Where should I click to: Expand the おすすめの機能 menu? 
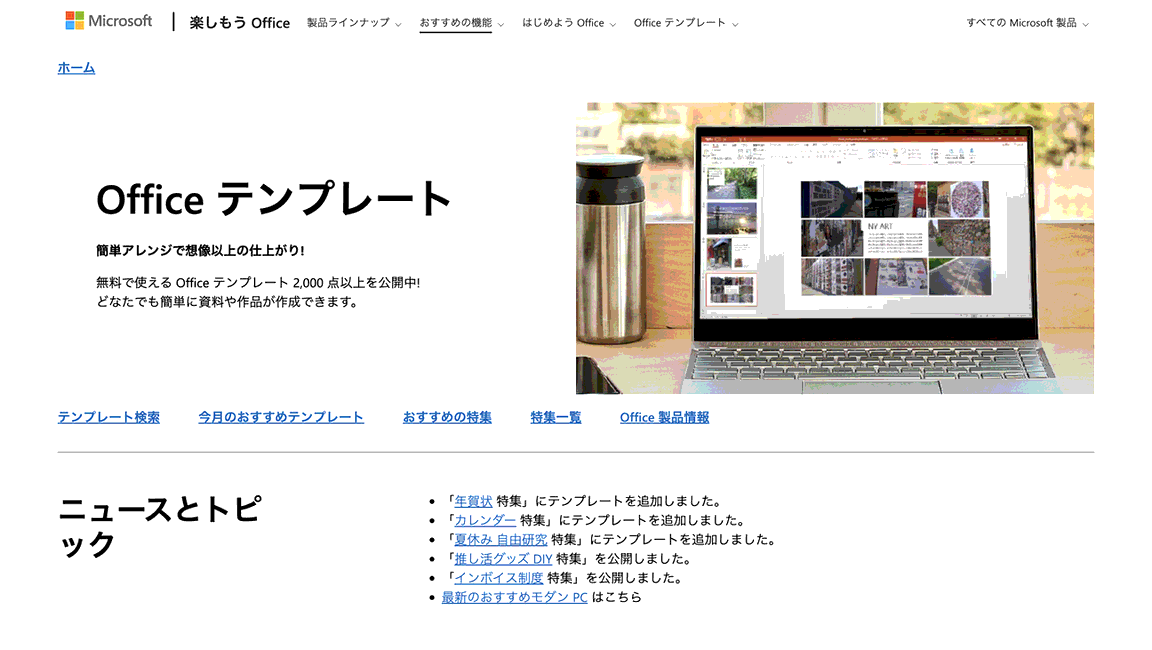(461, 23)
